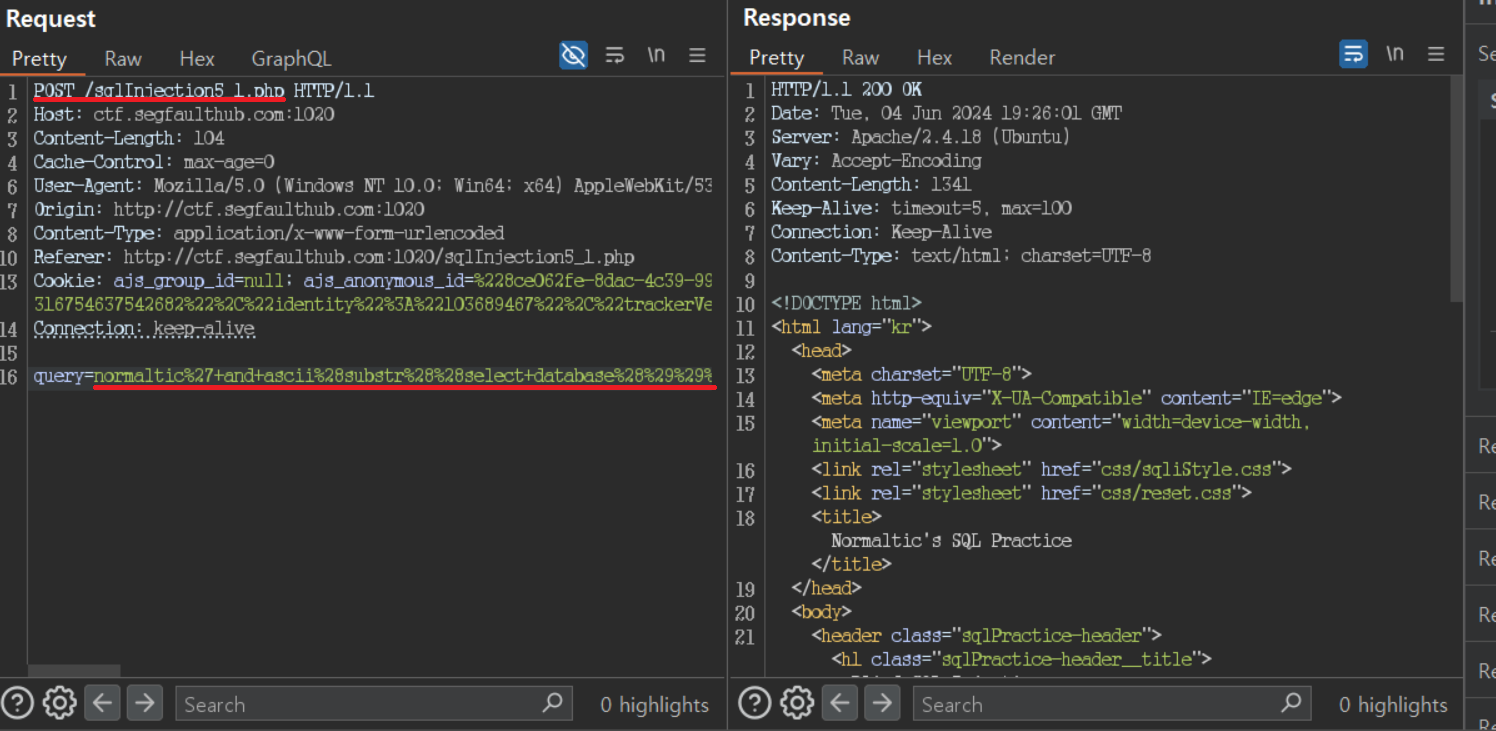Select Raw tab in Response panel

tap(860, 58)
